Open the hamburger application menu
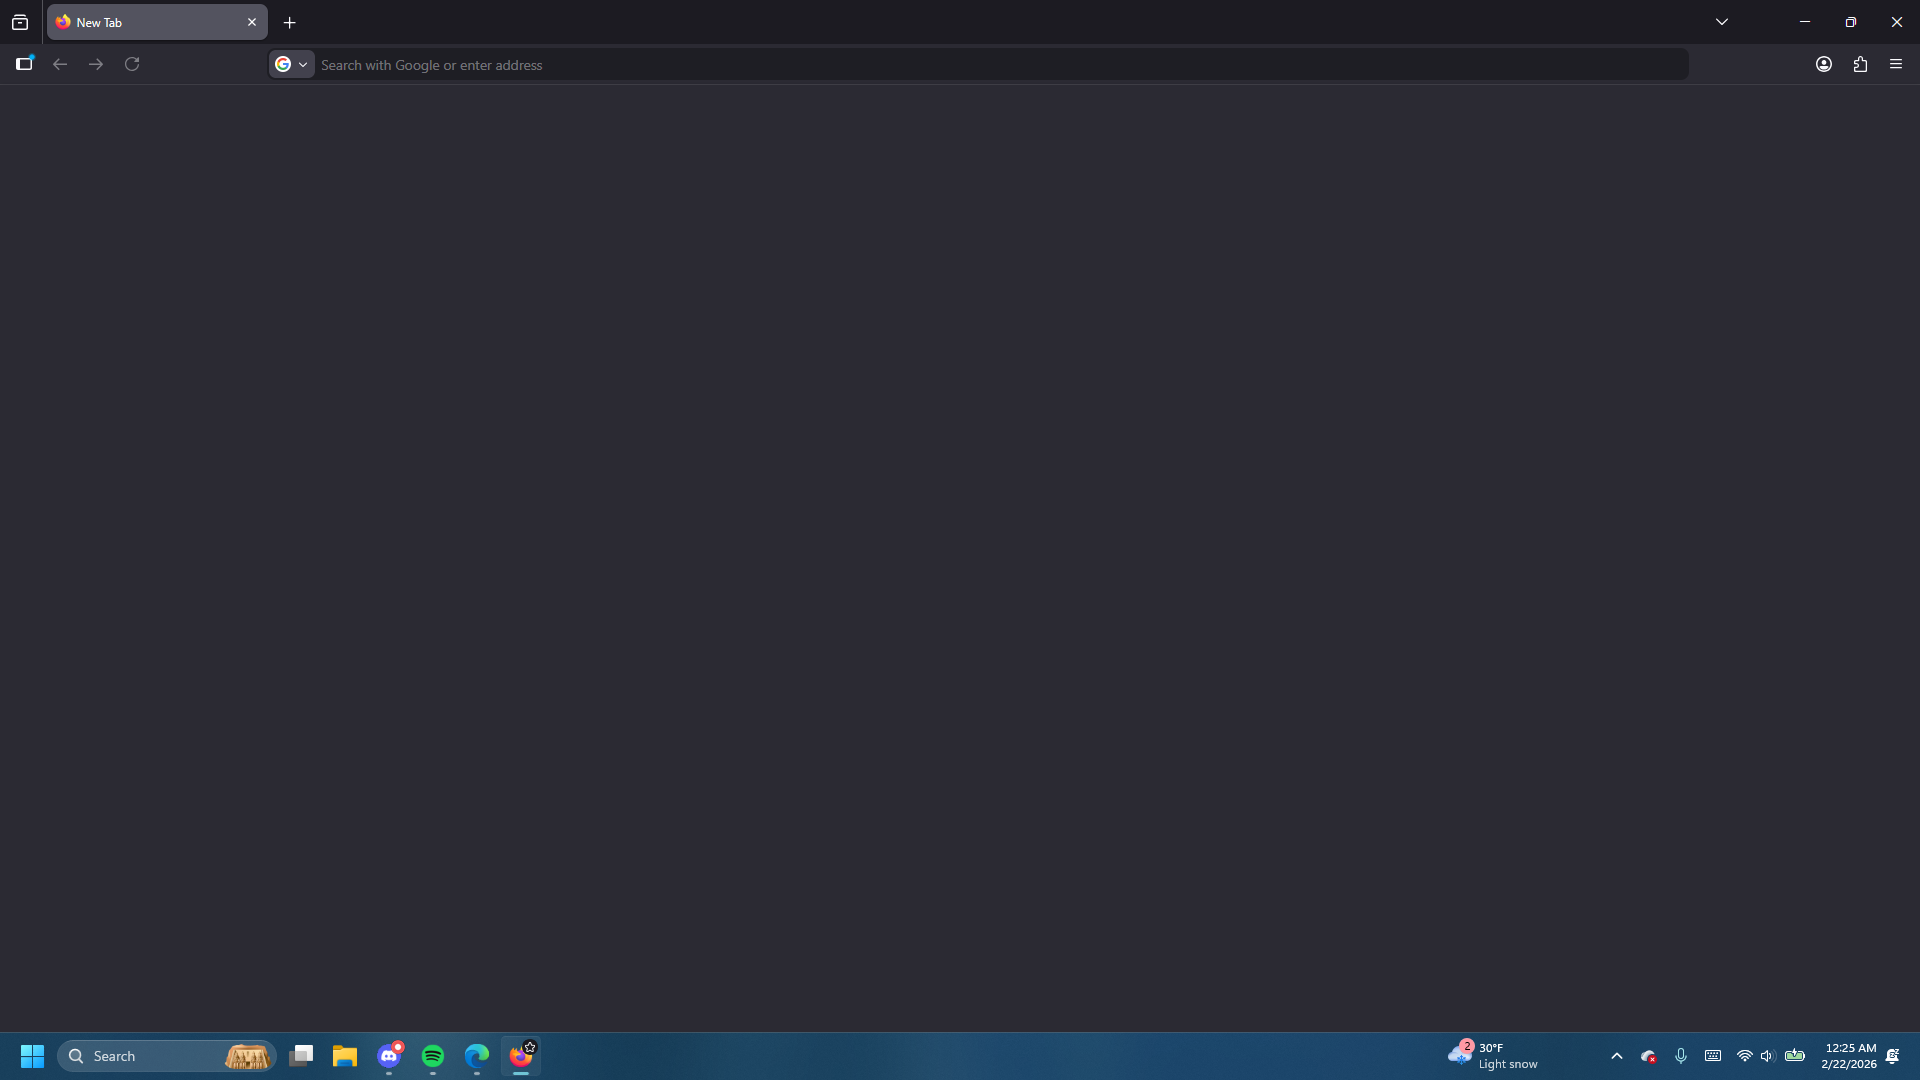 tap(1896, 64)
